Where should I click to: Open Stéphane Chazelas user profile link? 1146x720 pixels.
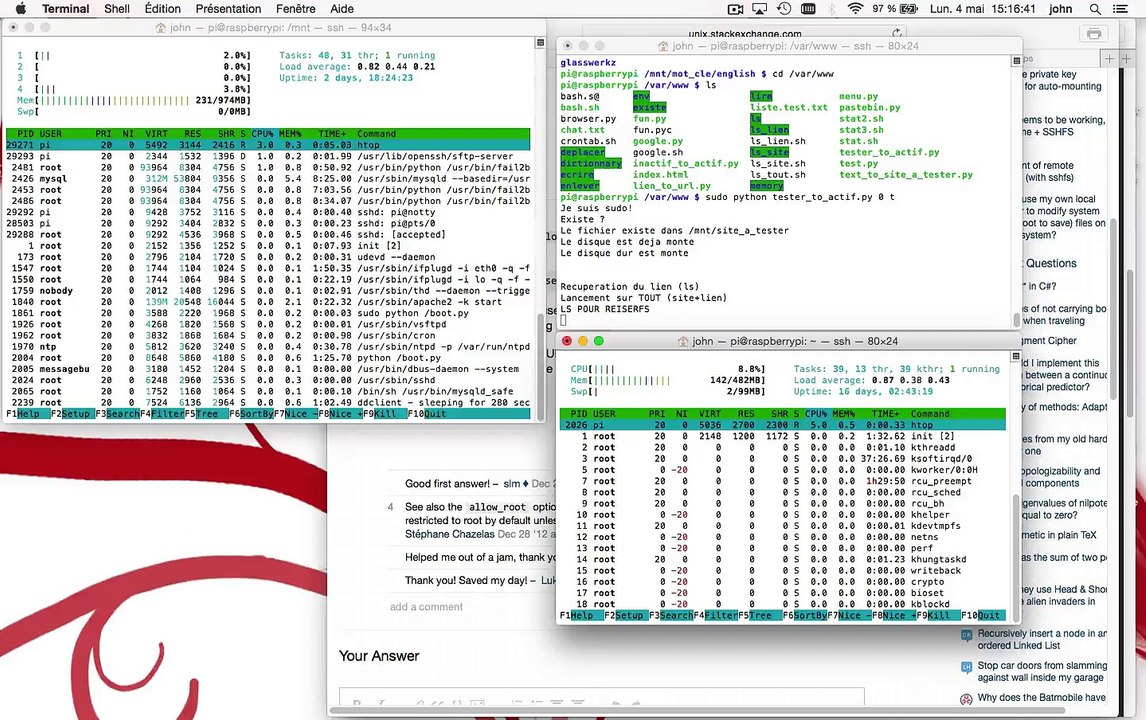point(449,535)
